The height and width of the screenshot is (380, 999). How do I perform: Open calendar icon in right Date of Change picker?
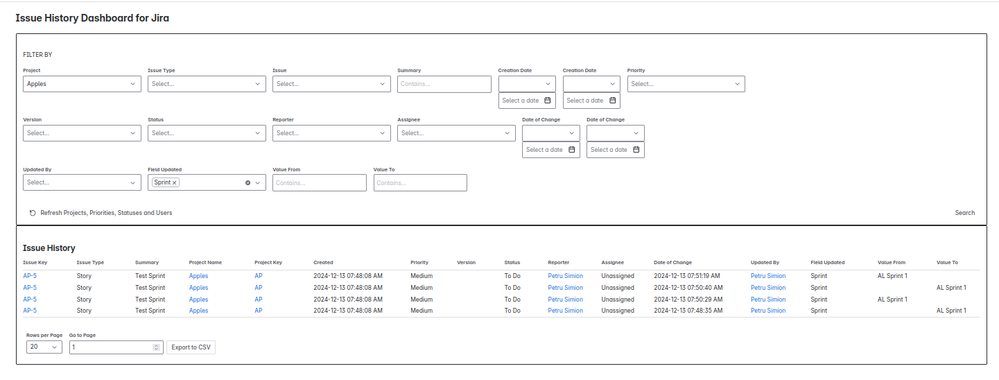636,149
